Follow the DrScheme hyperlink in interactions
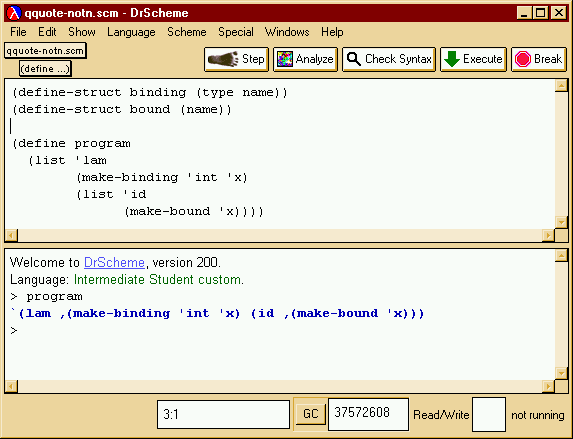The width and height of the screenshot is (573, 439). [114, 262]
